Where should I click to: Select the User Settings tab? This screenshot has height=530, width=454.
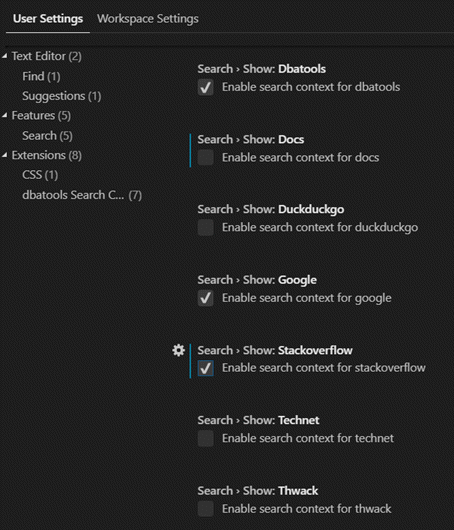click(x=48, y=19)
